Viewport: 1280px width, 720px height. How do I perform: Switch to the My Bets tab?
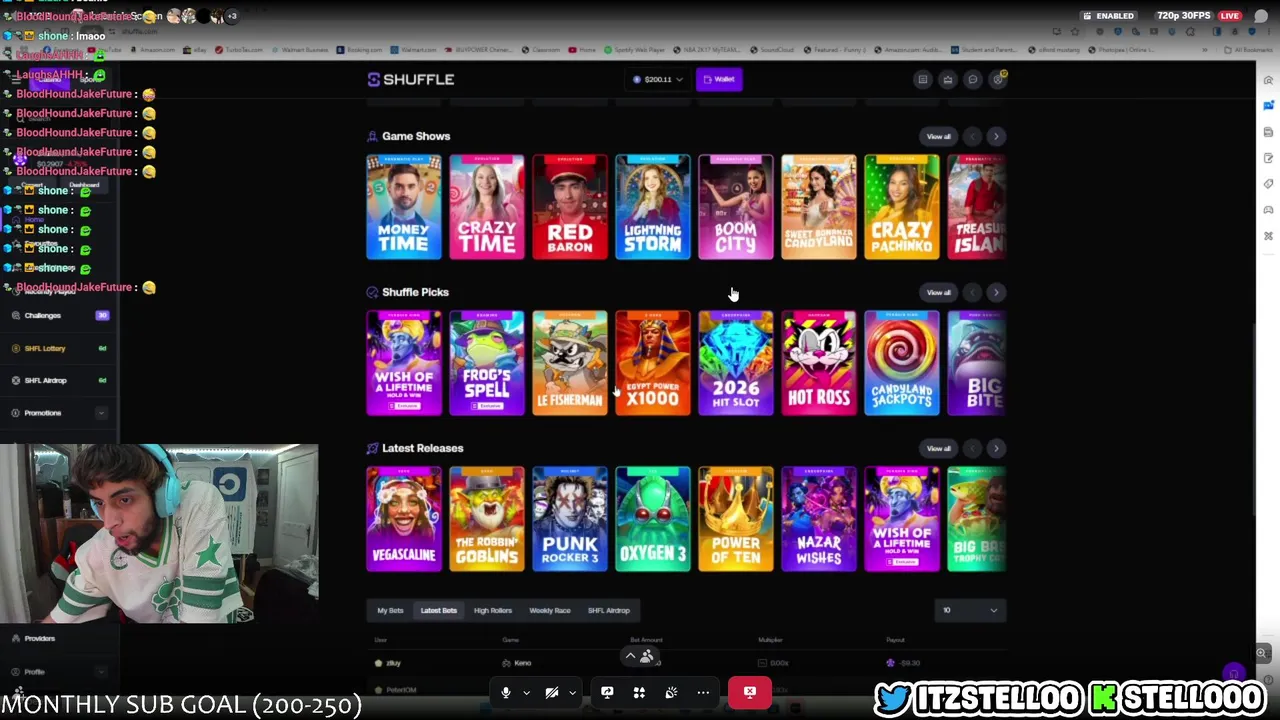pos(390,610)
